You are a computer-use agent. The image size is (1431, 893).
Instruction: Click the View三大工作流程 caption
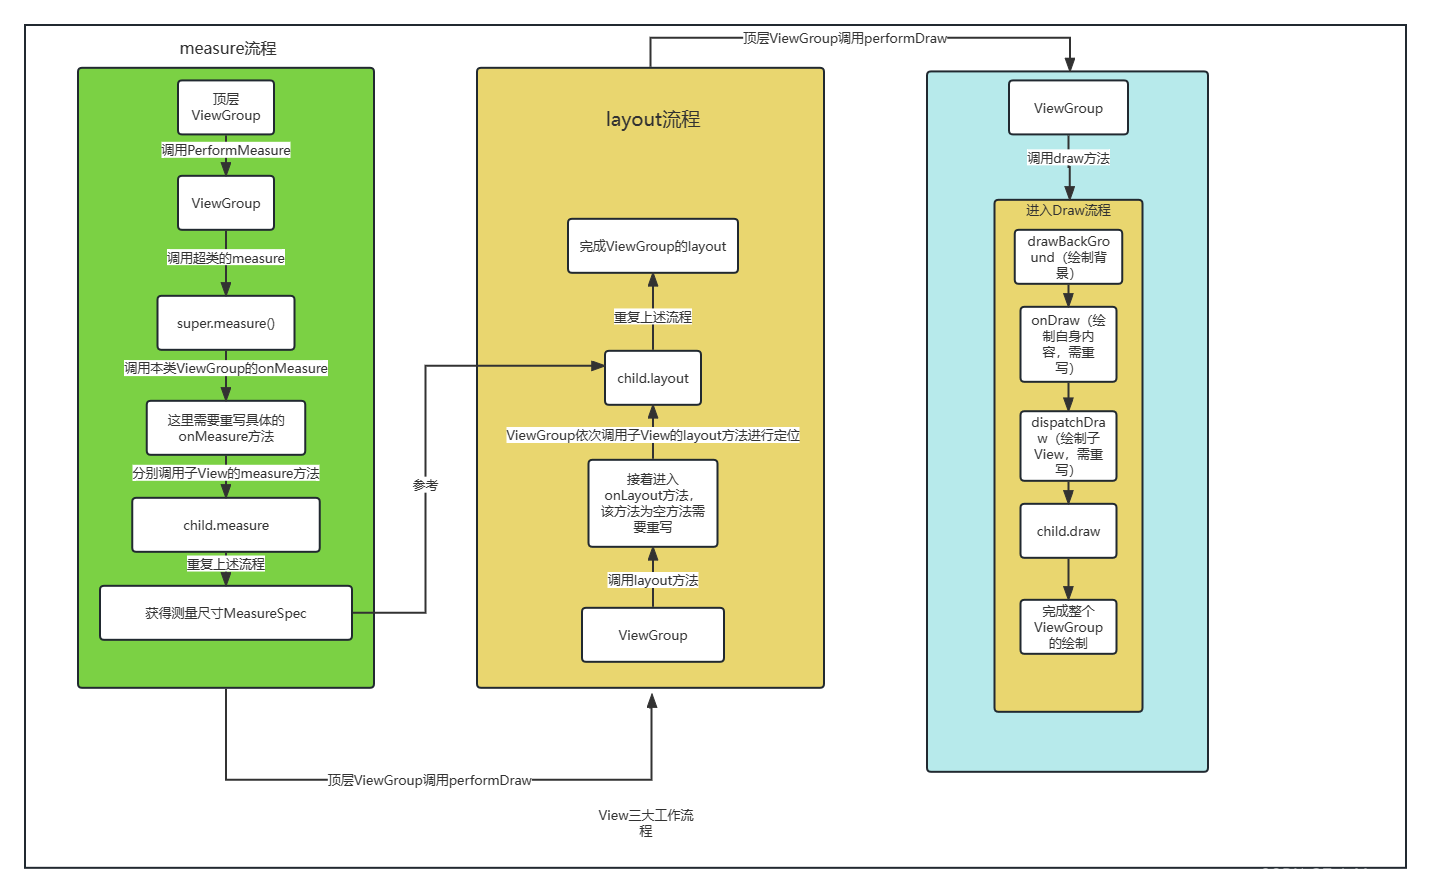(x=646, y=823)
